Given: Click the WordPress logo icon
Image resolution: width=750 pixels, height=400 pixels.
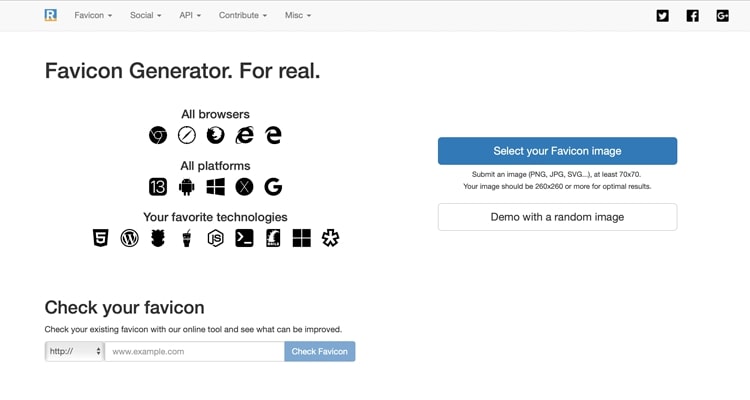Looking at the screenshot, I should coord(129,238).
